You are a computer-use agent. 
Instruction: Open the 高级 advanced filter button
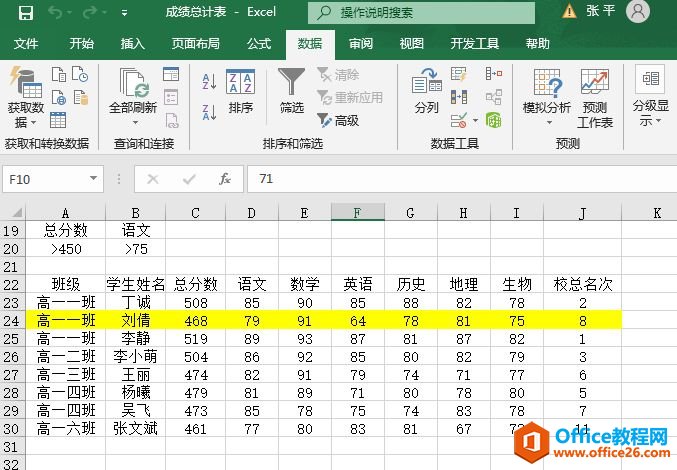pyautogui.click(x=338, y=120)
